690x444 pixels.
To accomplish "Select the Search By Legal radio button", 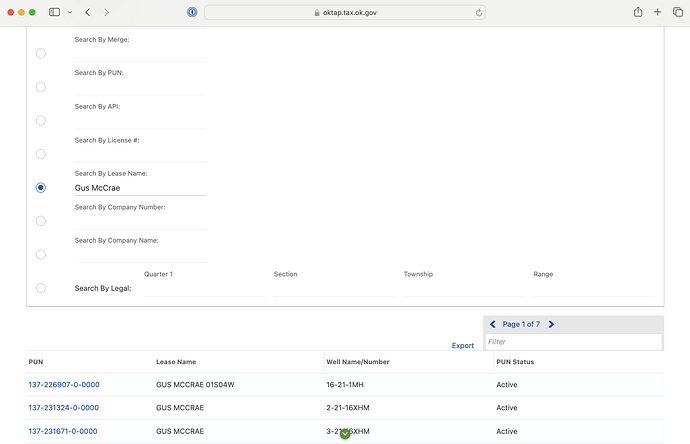I will point(40,288).
